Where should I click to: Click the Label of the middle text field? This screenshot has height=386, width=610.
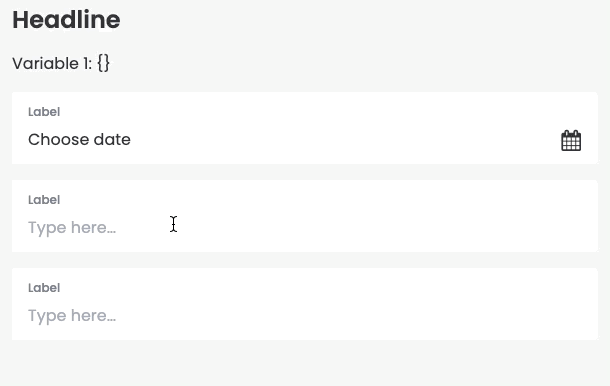pyautogui.click(x=44, y=200)
